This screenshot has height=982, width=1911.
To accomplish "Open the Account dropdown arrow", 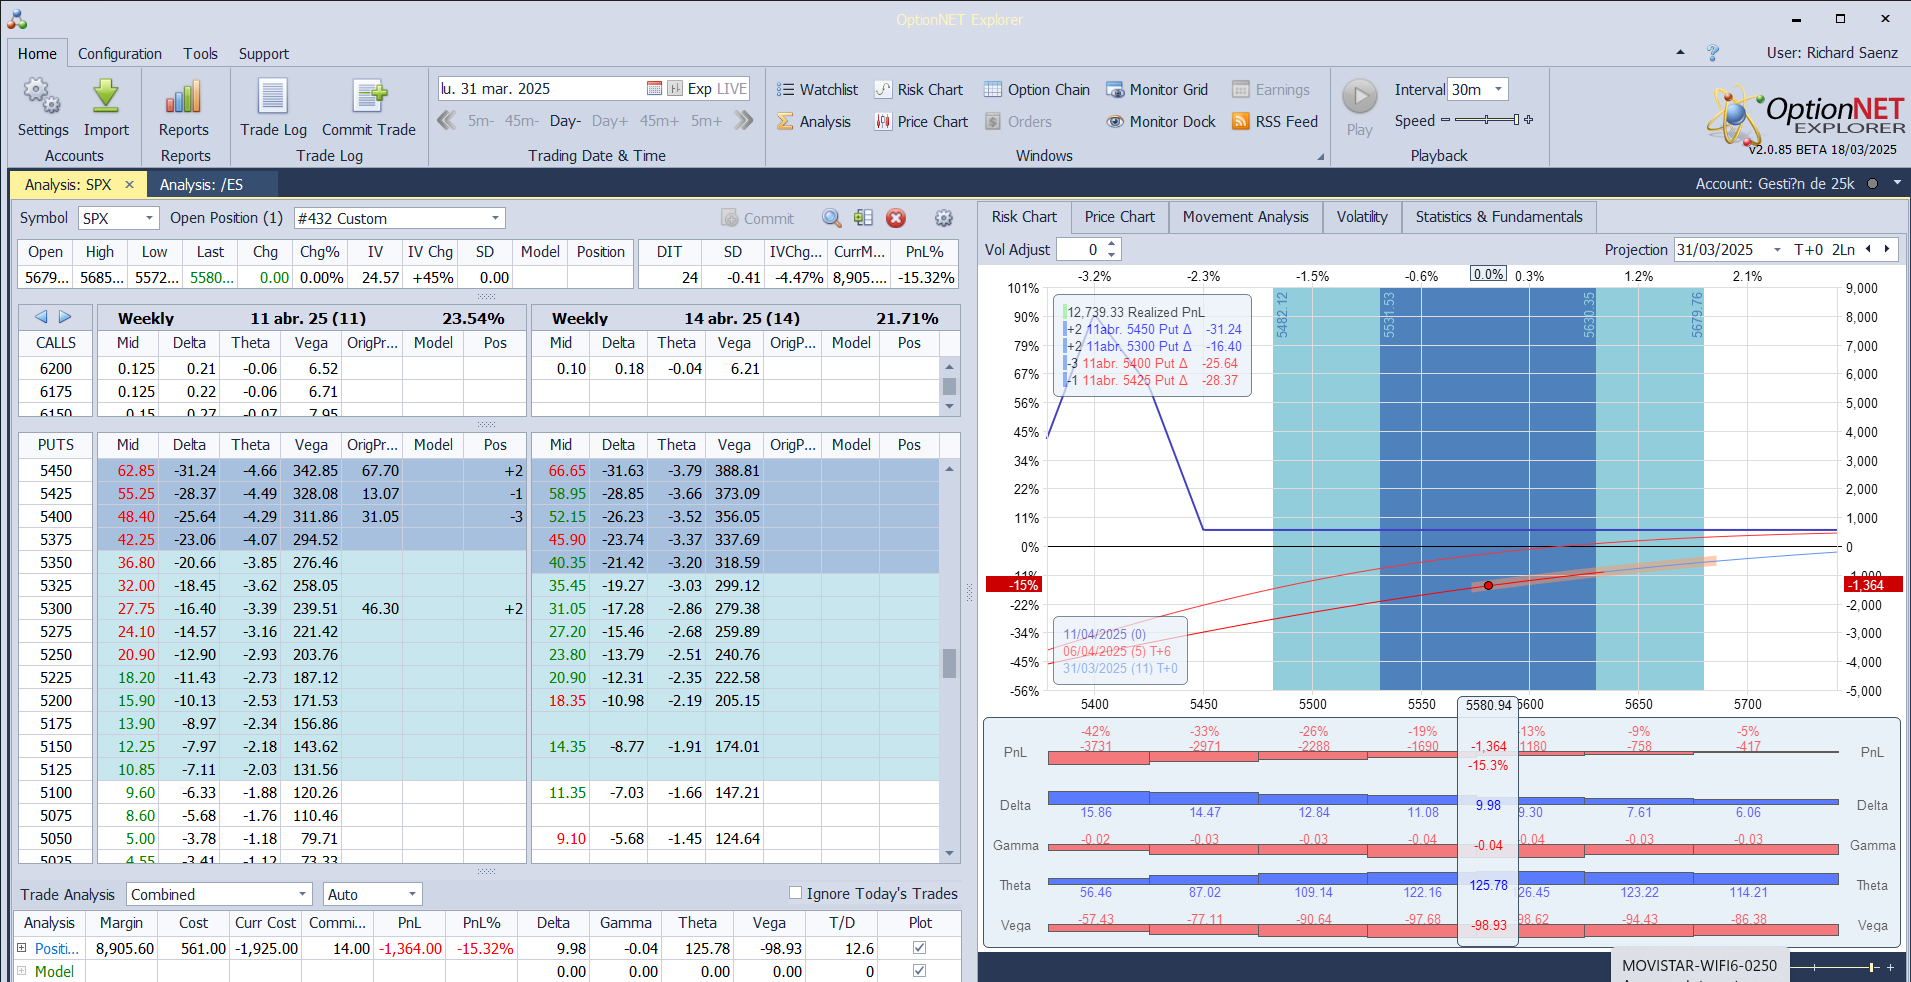I will coord(1897,184).
